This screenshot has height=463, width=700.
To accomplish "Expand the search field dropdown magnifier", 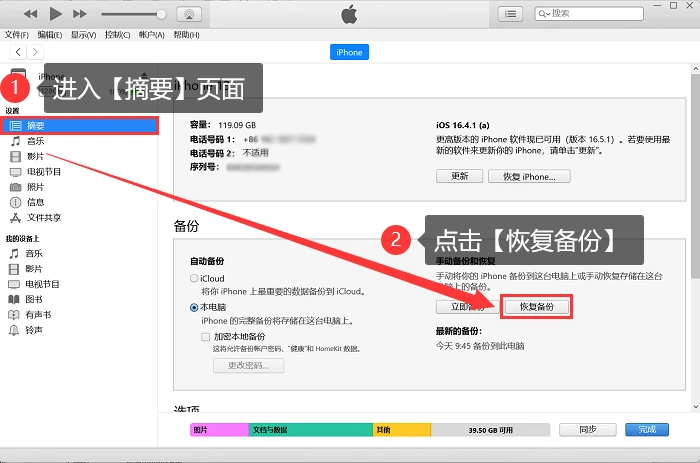I will 544,14.
